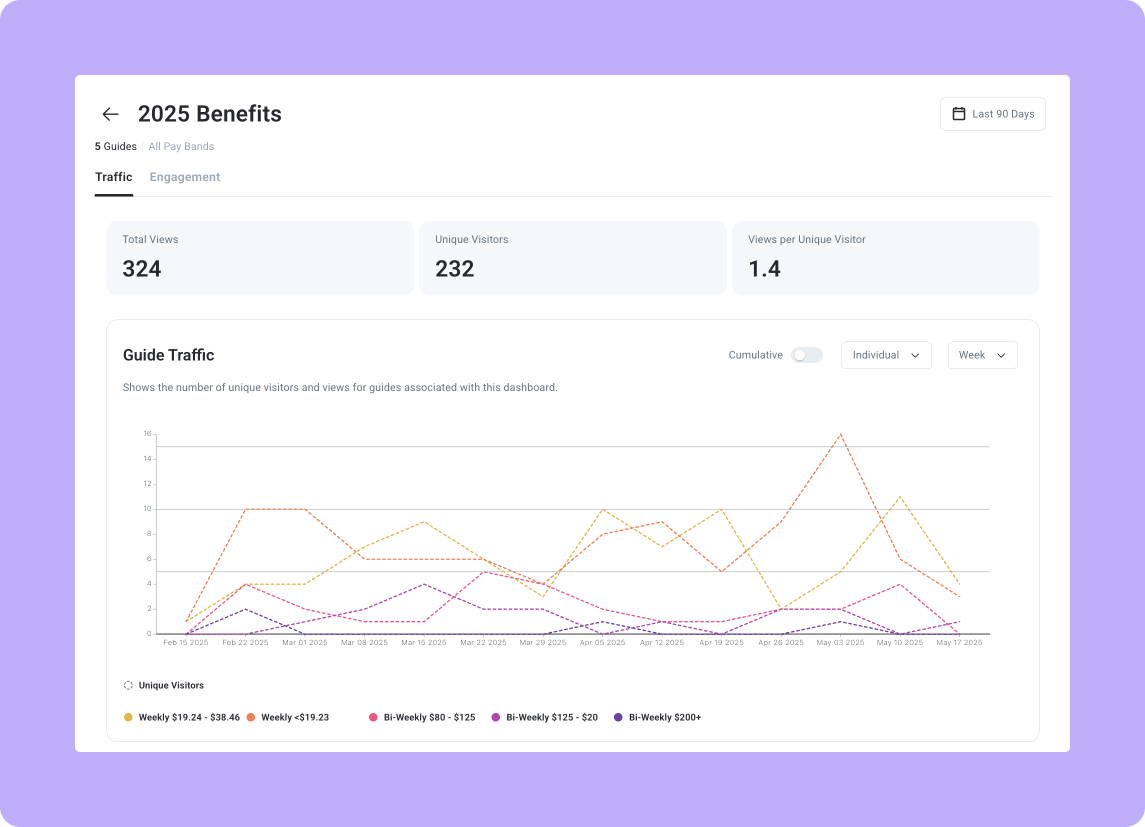This screenshot has height=827, width=1145.
Task: Switch to the Engagement tab
Action: (185, 177)
